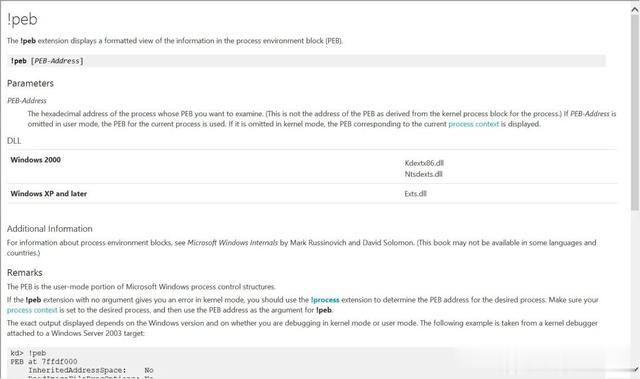Follow the !process extension link
Screen dimensions: 640x379
pyautogui.click(x=325, y=300)
